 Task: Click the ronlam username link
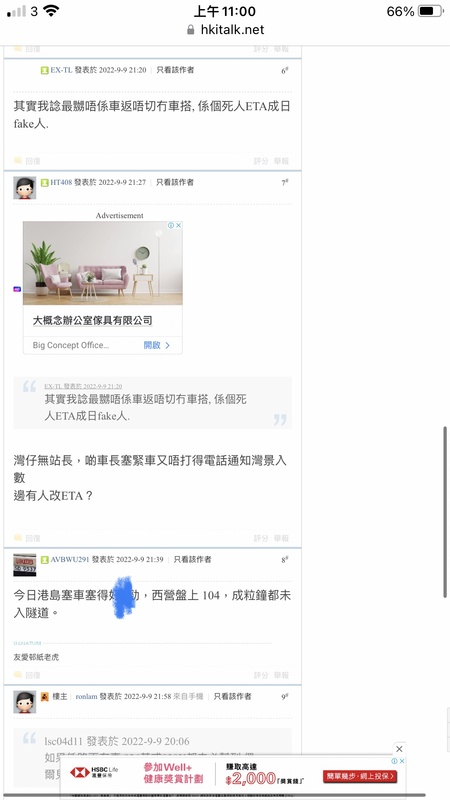point(86,696)
